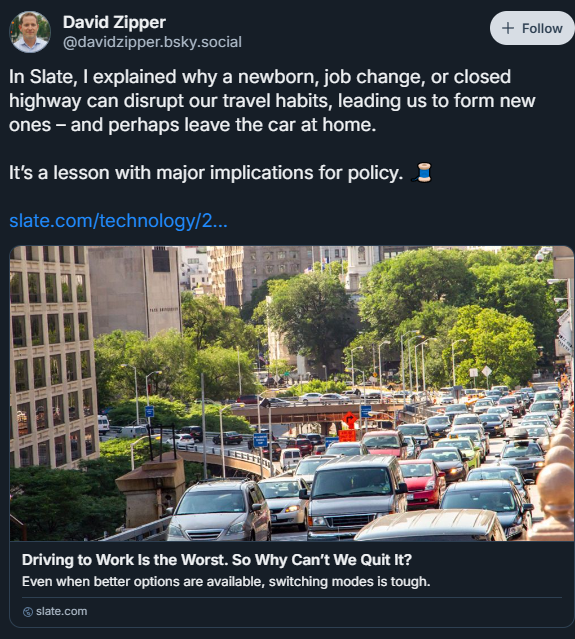Open the @davidzipper.bsky.social handle

(x=152, y=42)
